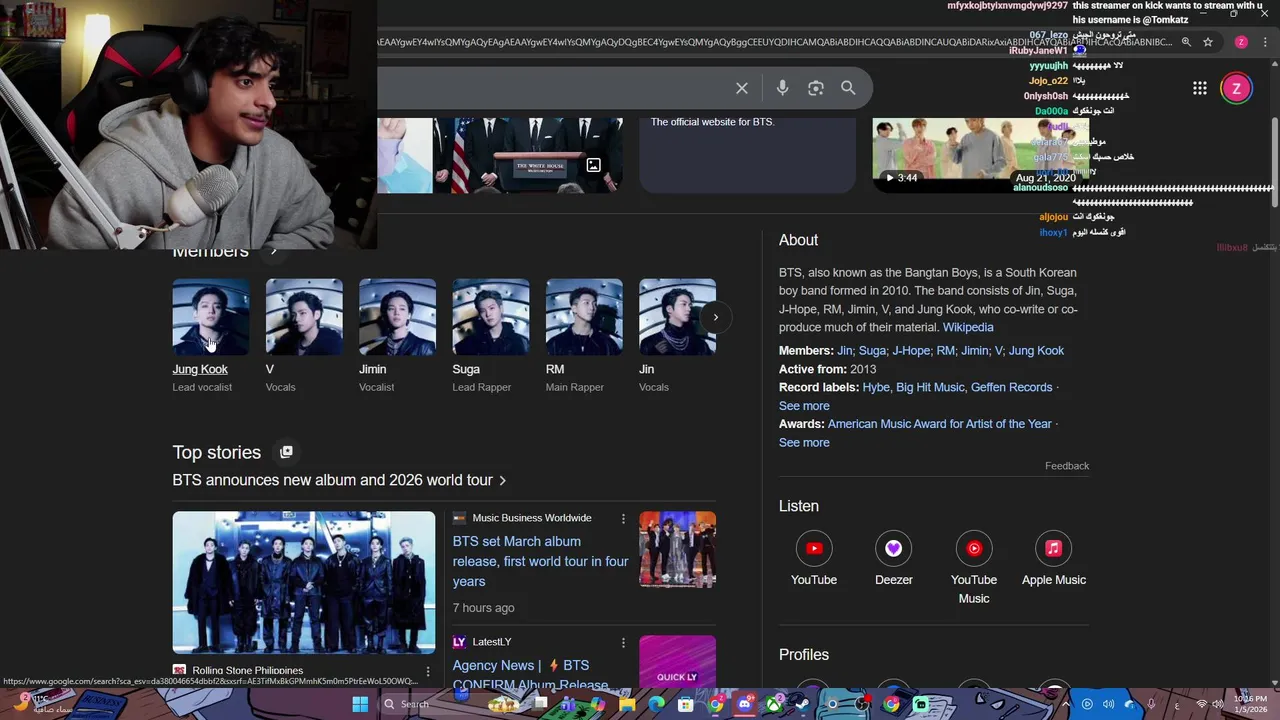Open the Jung Kook link in About Members
The height and width of the screenshot is (720, 1280).
[x=1036, y=351]
